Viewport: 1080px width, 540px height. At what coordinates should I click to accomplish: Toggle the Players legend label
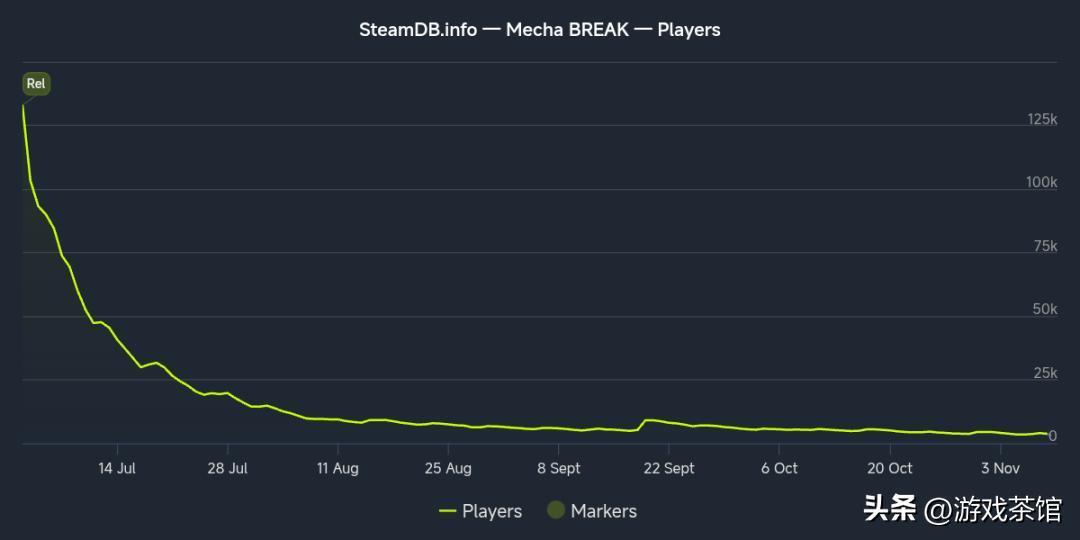(491, 511)
